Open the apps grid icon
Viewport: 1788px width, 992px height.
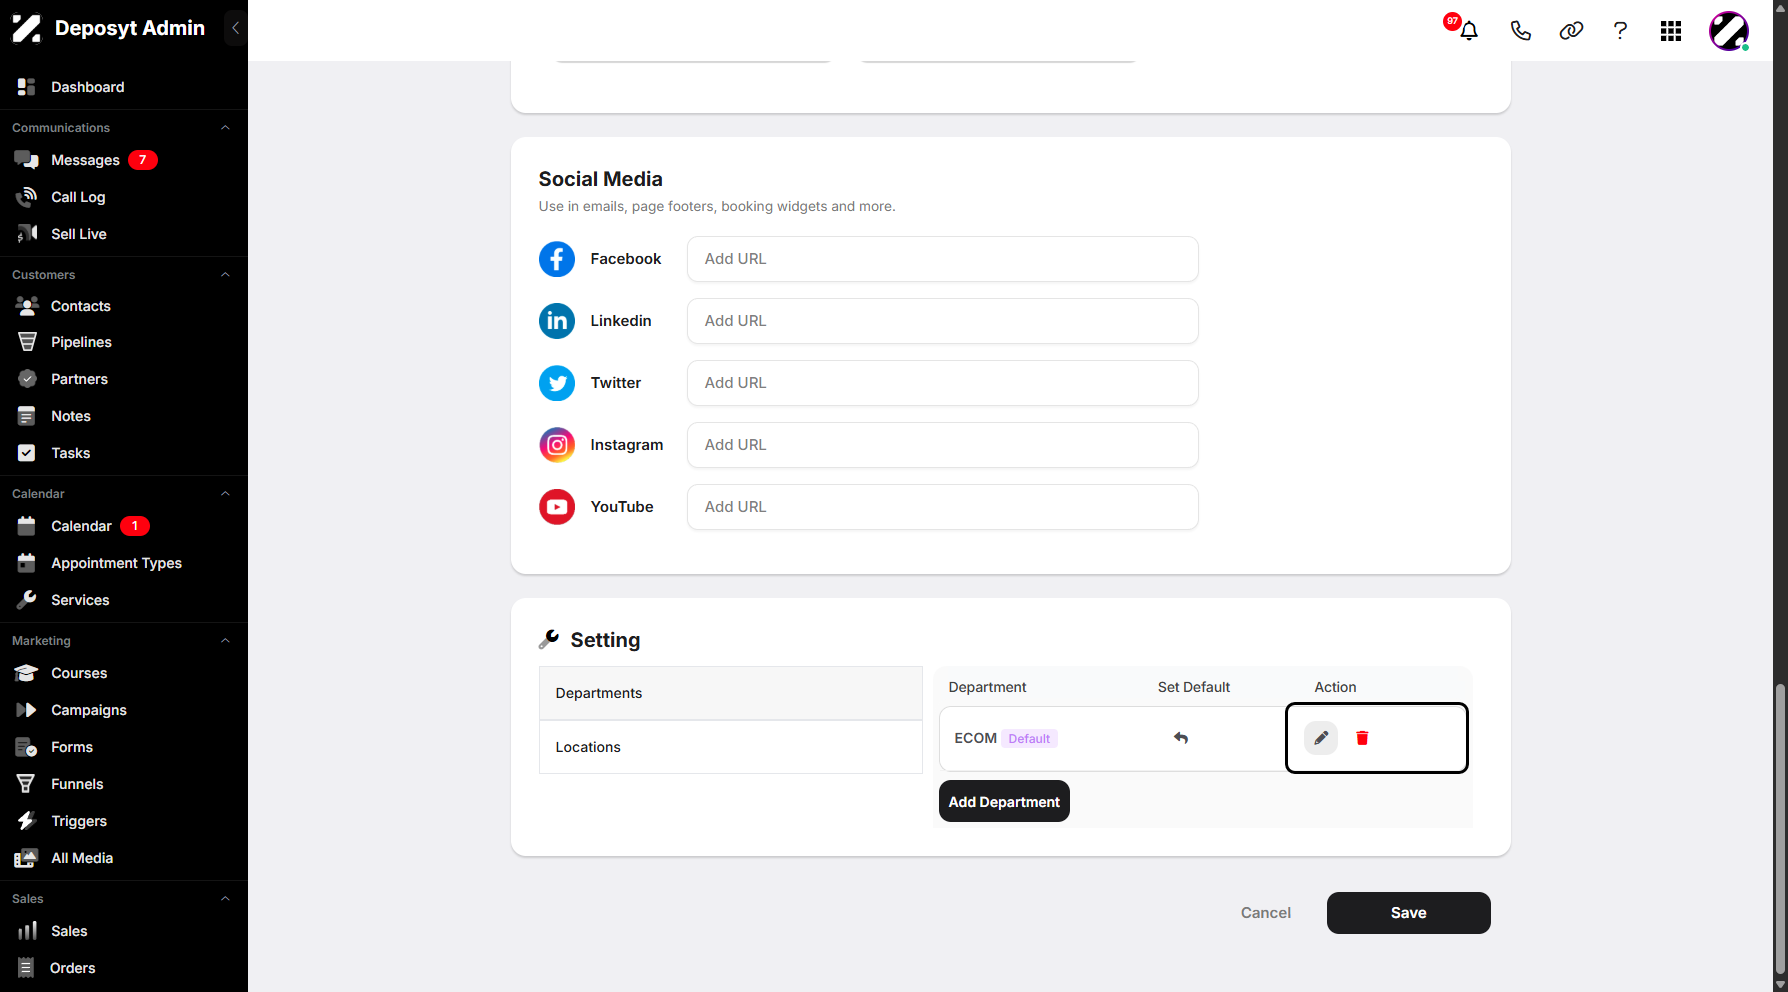click(x=1671, y=31)
